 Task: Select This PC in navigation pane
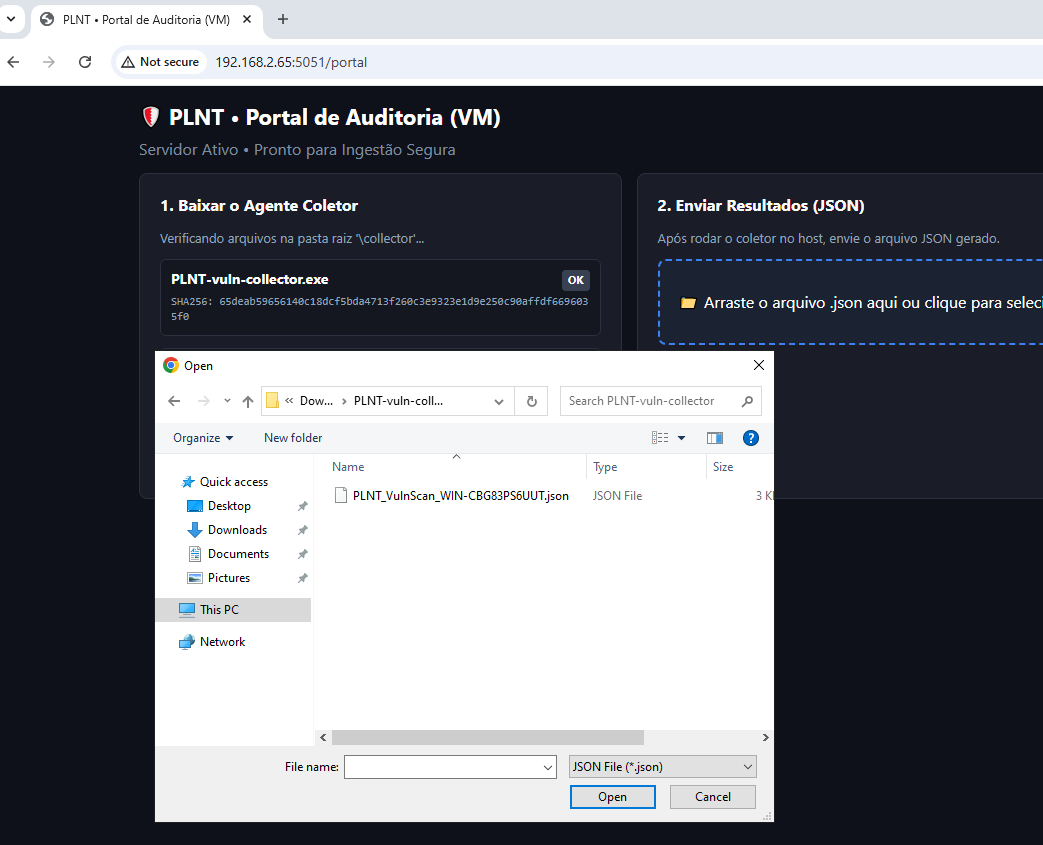pyautogui.click(x=219, y=610)
